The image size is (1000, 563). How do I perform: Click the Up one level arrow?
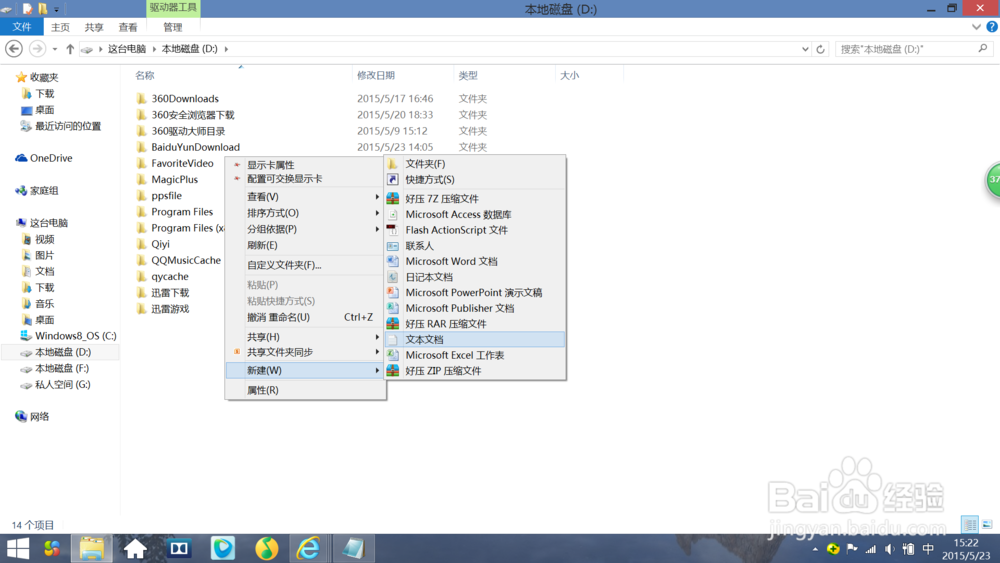coord(70,49)
